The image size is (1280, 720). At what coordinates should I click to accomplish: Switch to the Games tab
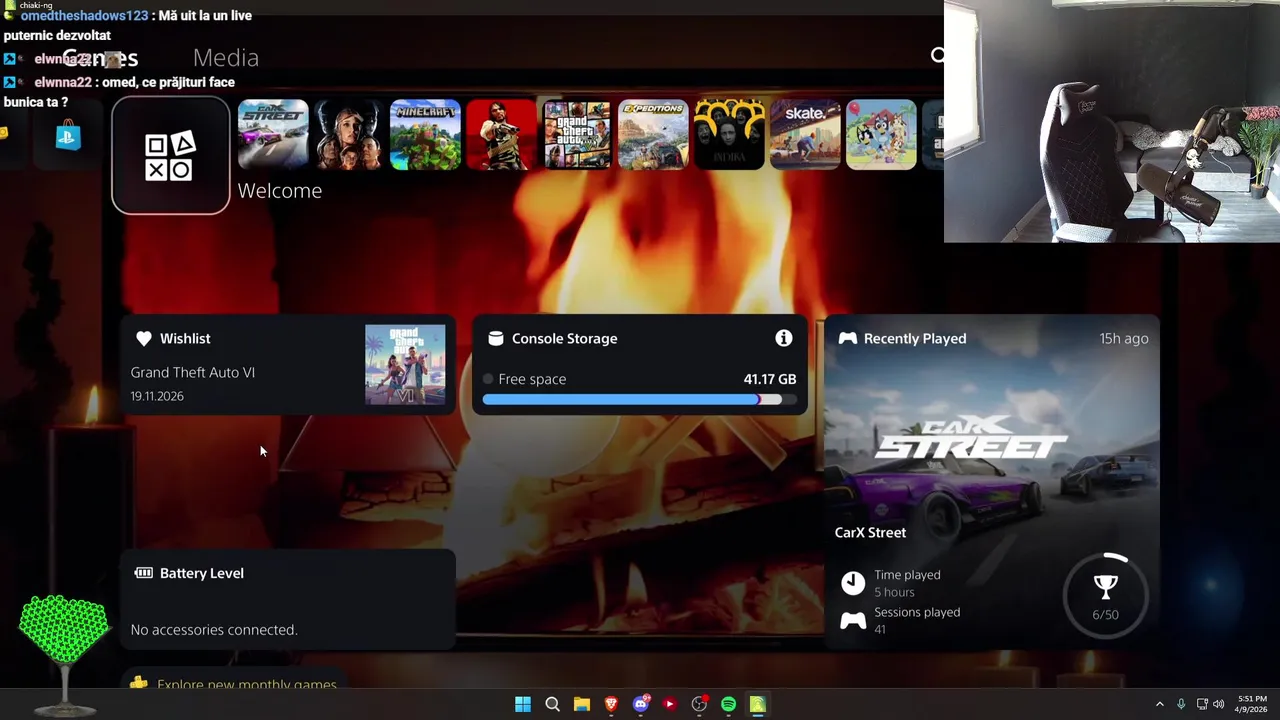(100, 58)
